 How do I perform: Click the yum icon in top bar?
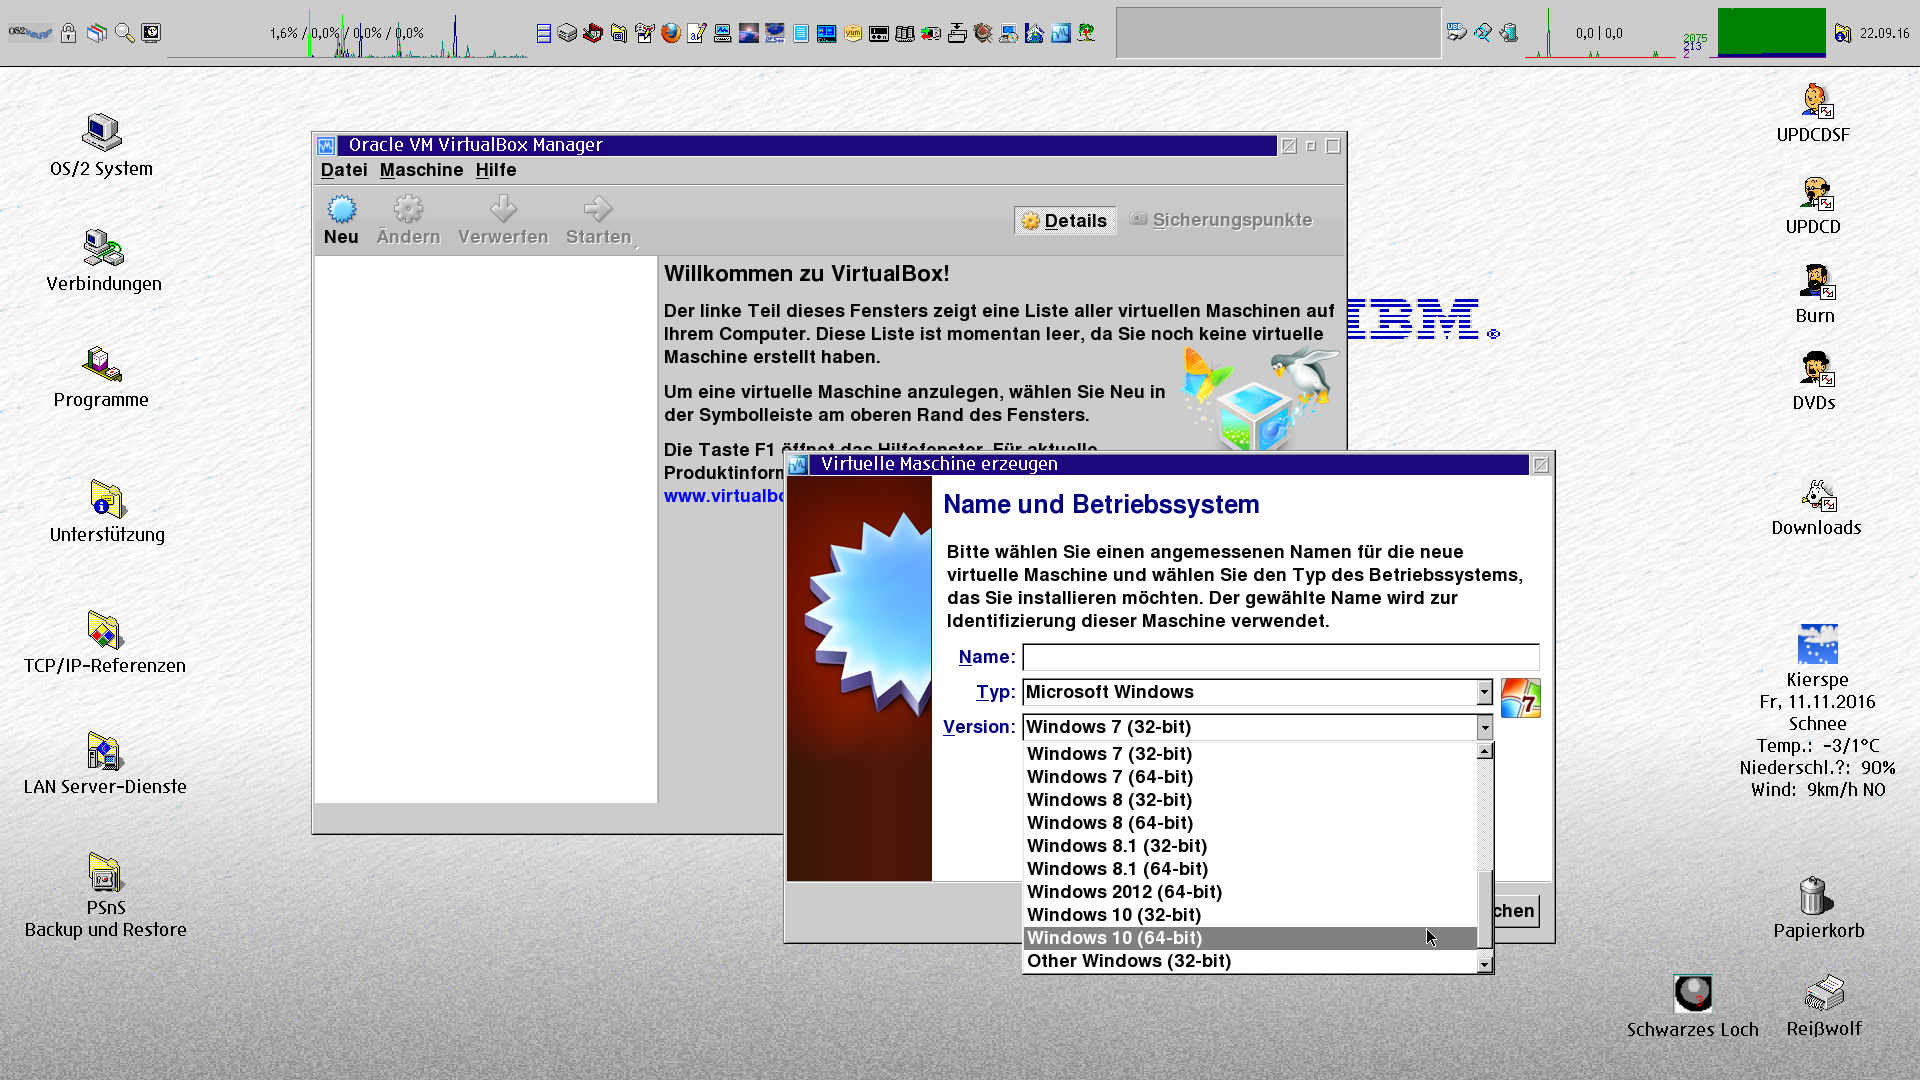(x=853, y=33)
